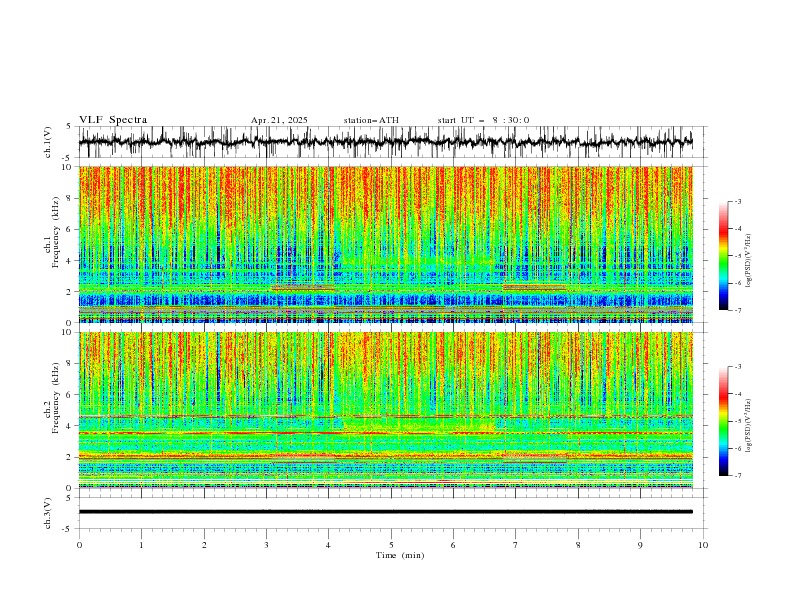Click the 'start UT = 8:30:0' label
Screen dimensions: 792x612
[483, 120]
